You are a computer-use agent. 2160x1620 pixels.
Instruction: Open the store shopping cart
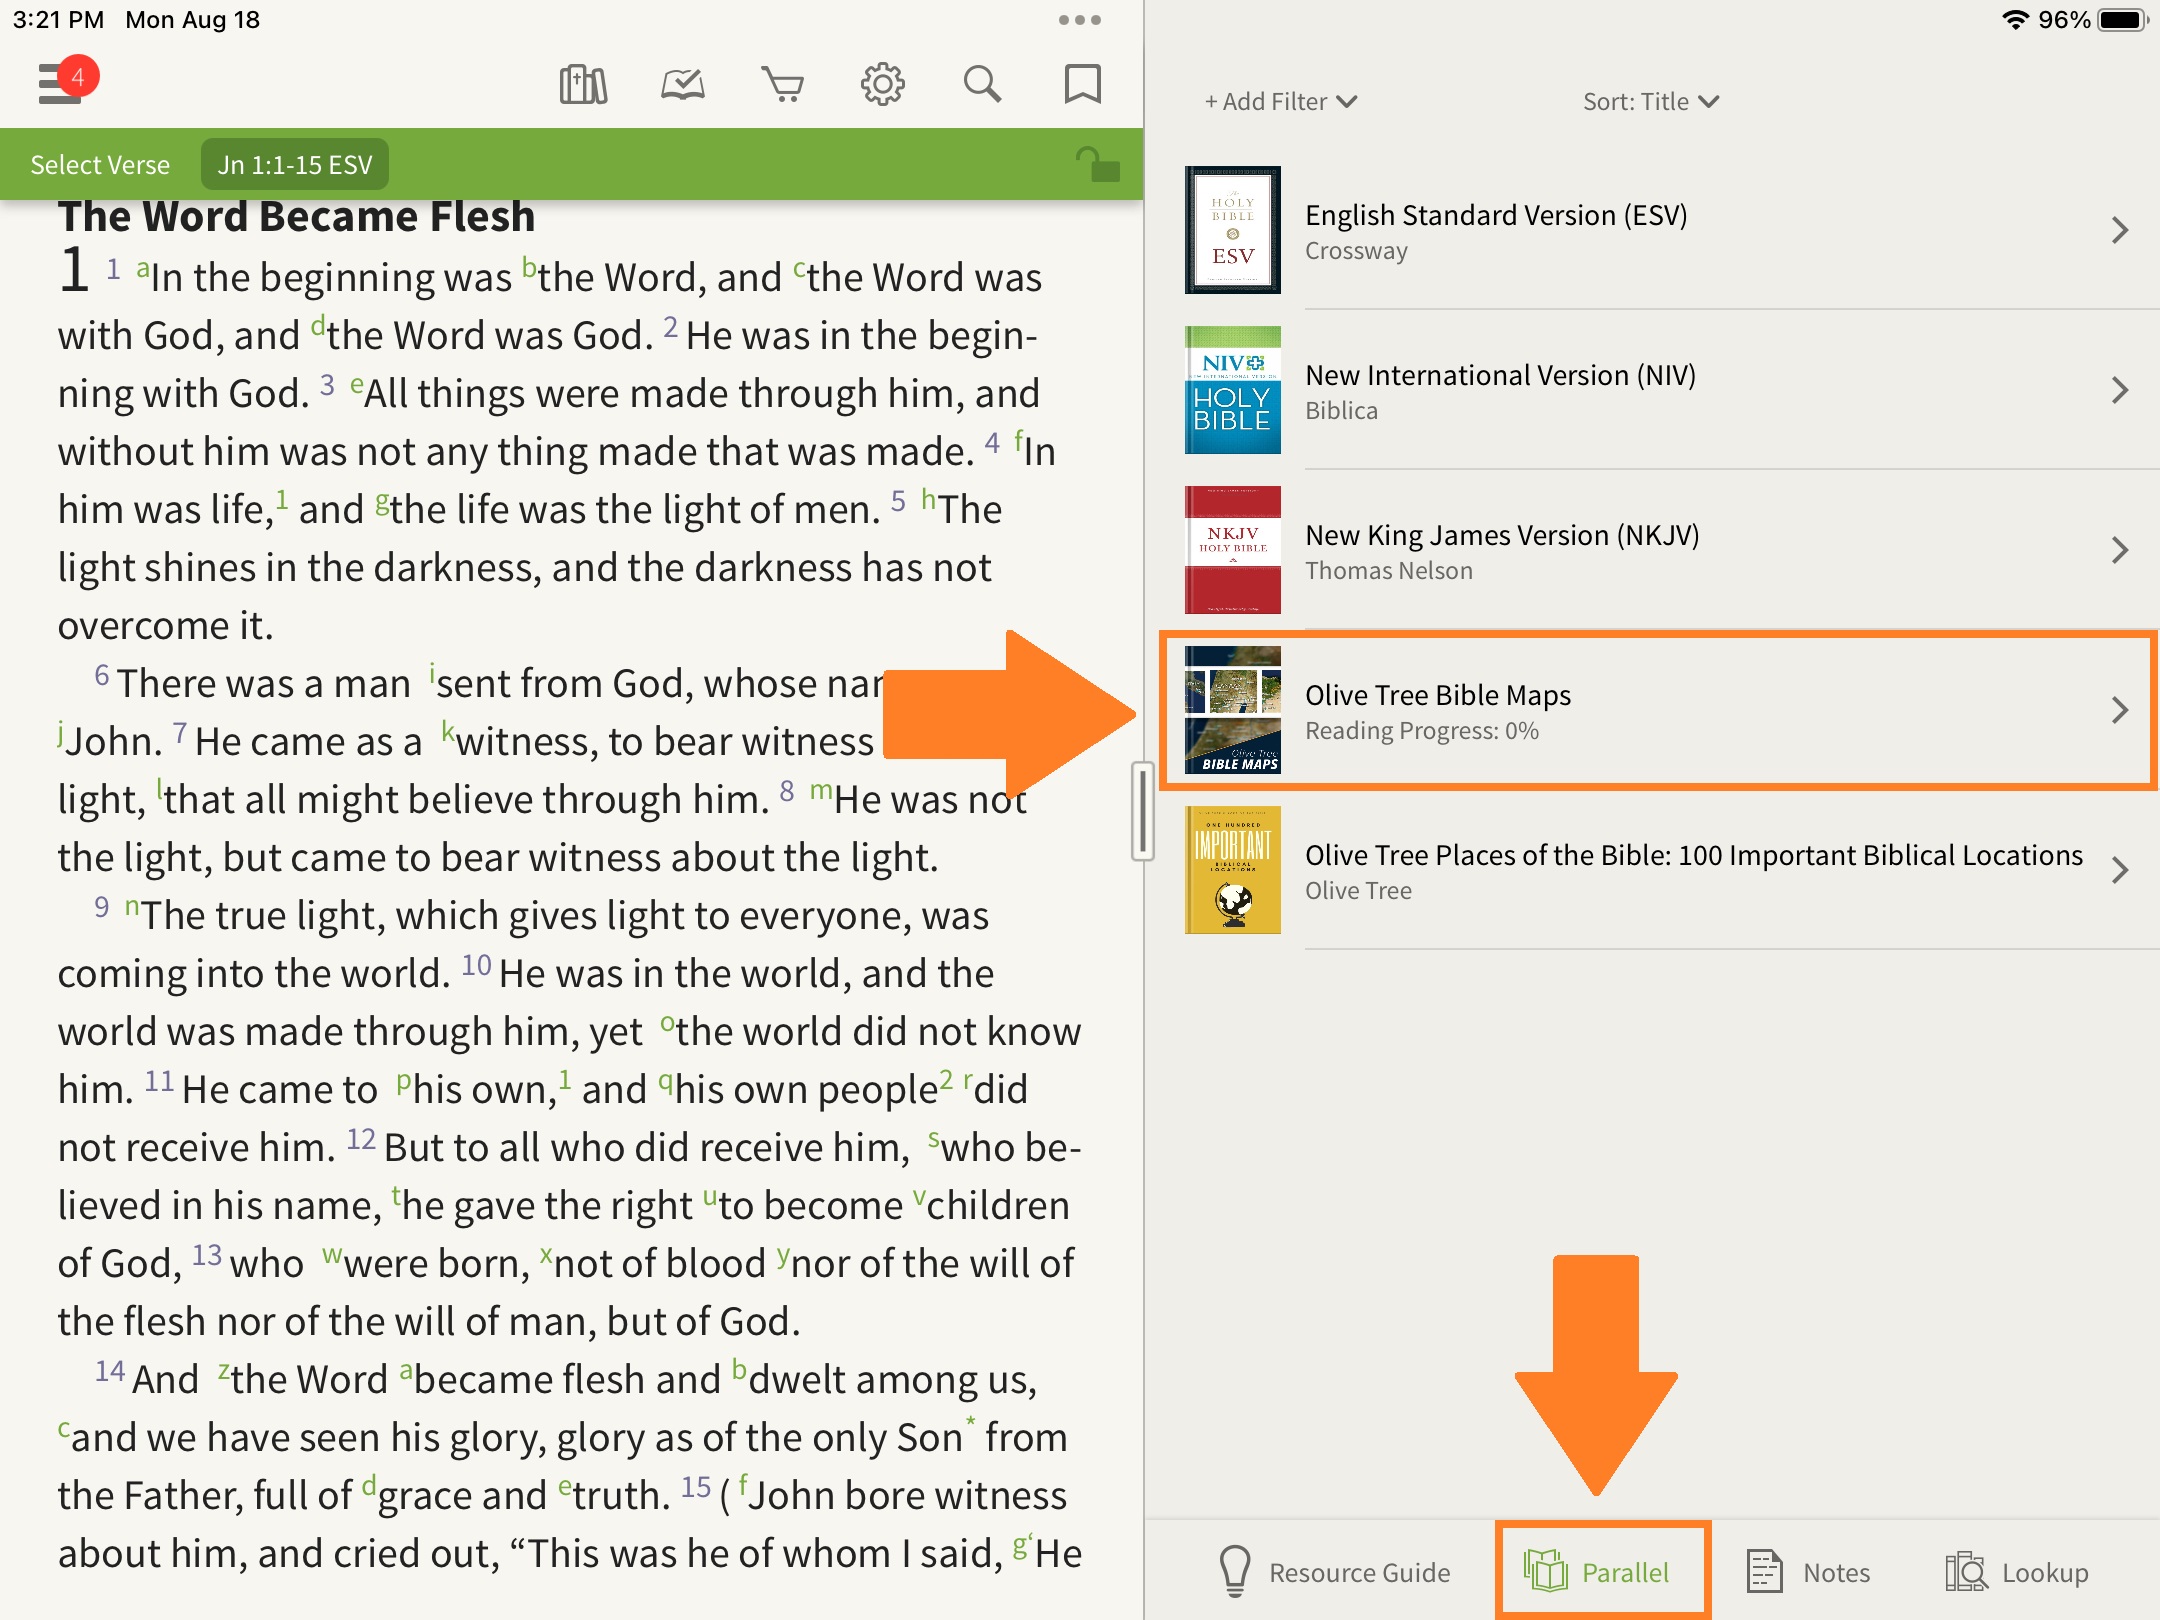click(x=782, y=84)
